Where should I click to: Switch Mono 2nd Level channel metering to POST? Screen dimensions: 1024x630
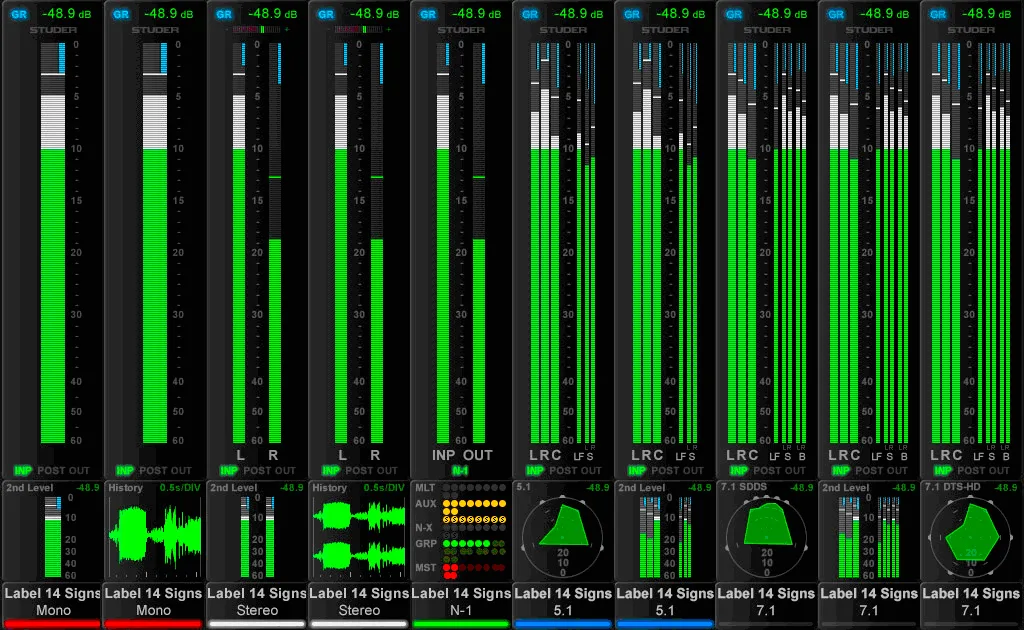point(51,470)
